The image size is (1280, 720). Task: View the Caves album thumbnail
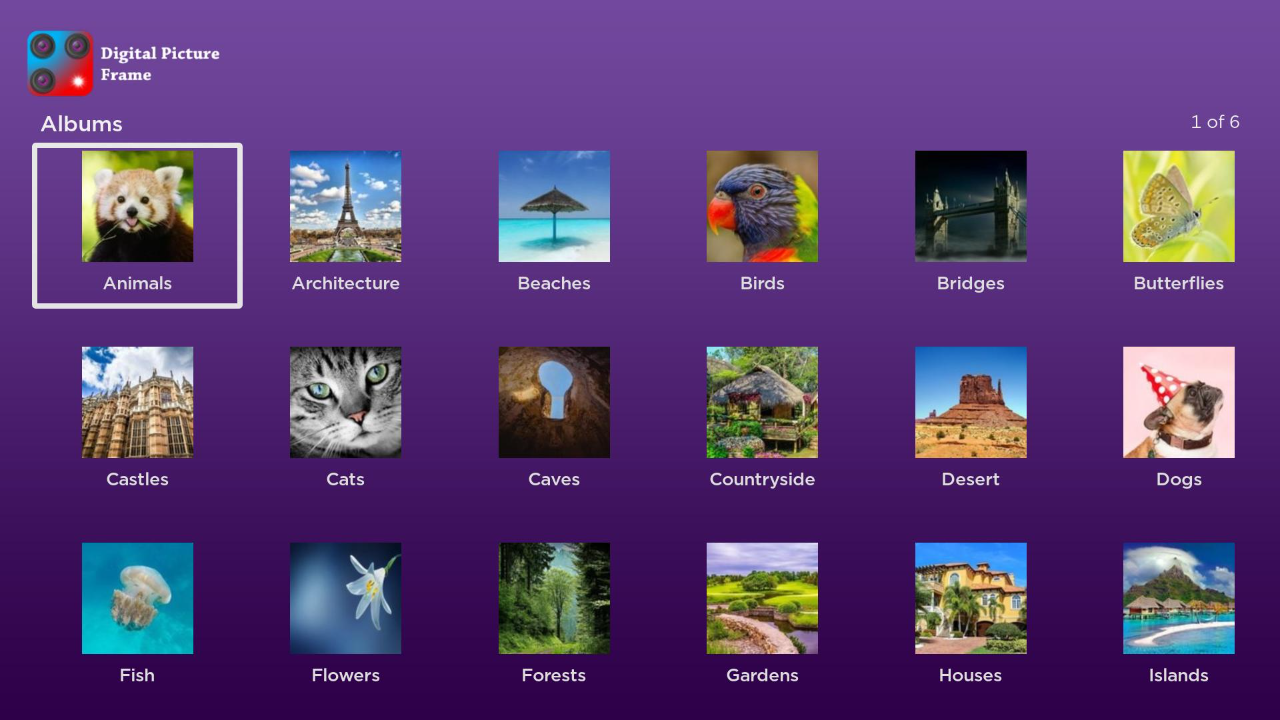[554, 402]
